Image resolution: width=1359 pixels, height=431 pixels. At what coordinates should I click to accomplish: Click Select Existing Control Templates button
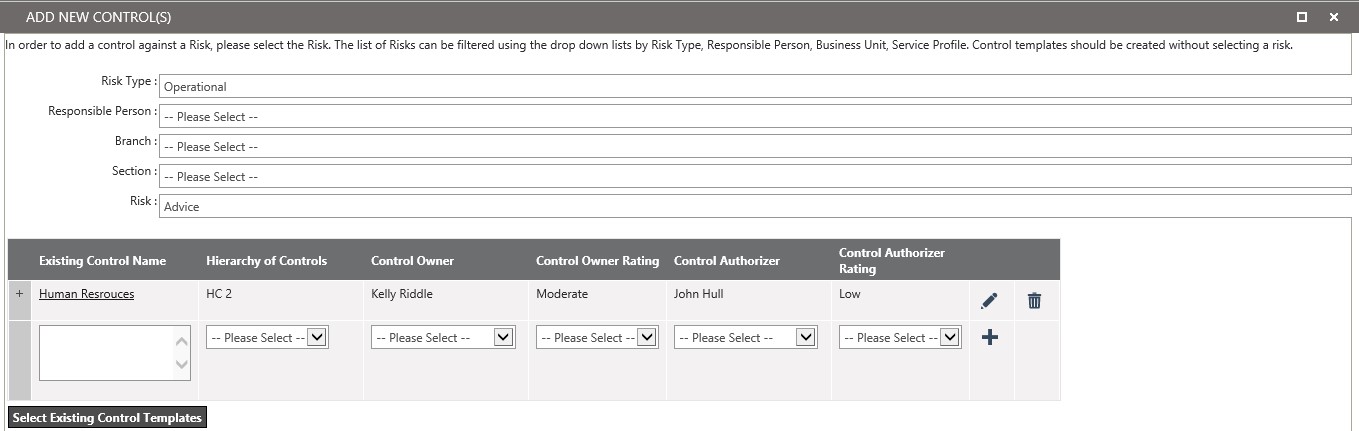(x=107, y=418)
